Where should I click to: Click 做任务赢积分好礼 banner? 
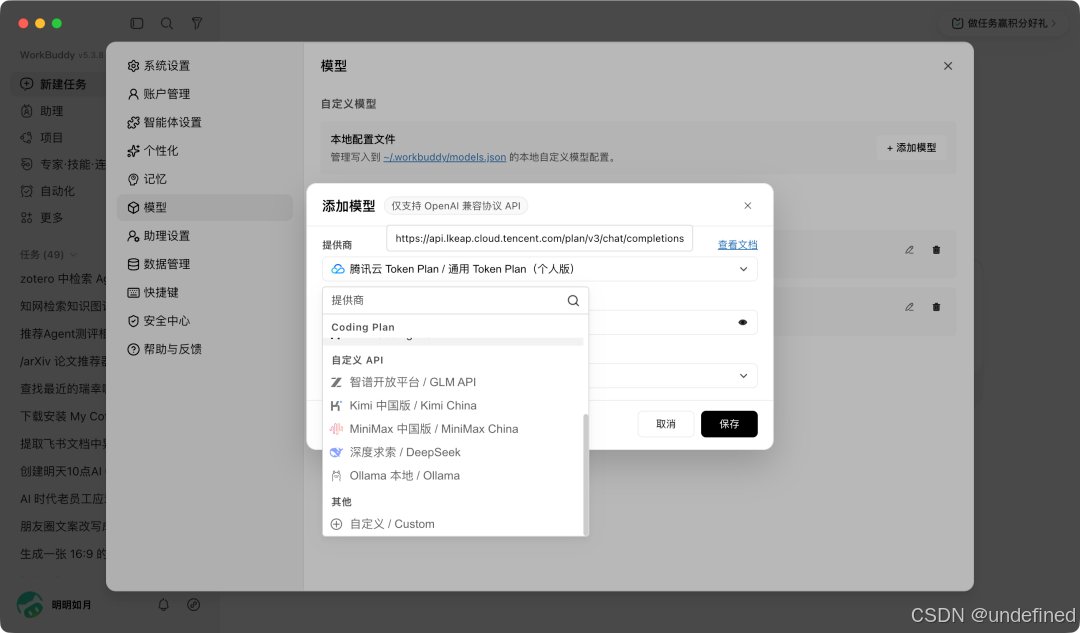point(1004,23)
